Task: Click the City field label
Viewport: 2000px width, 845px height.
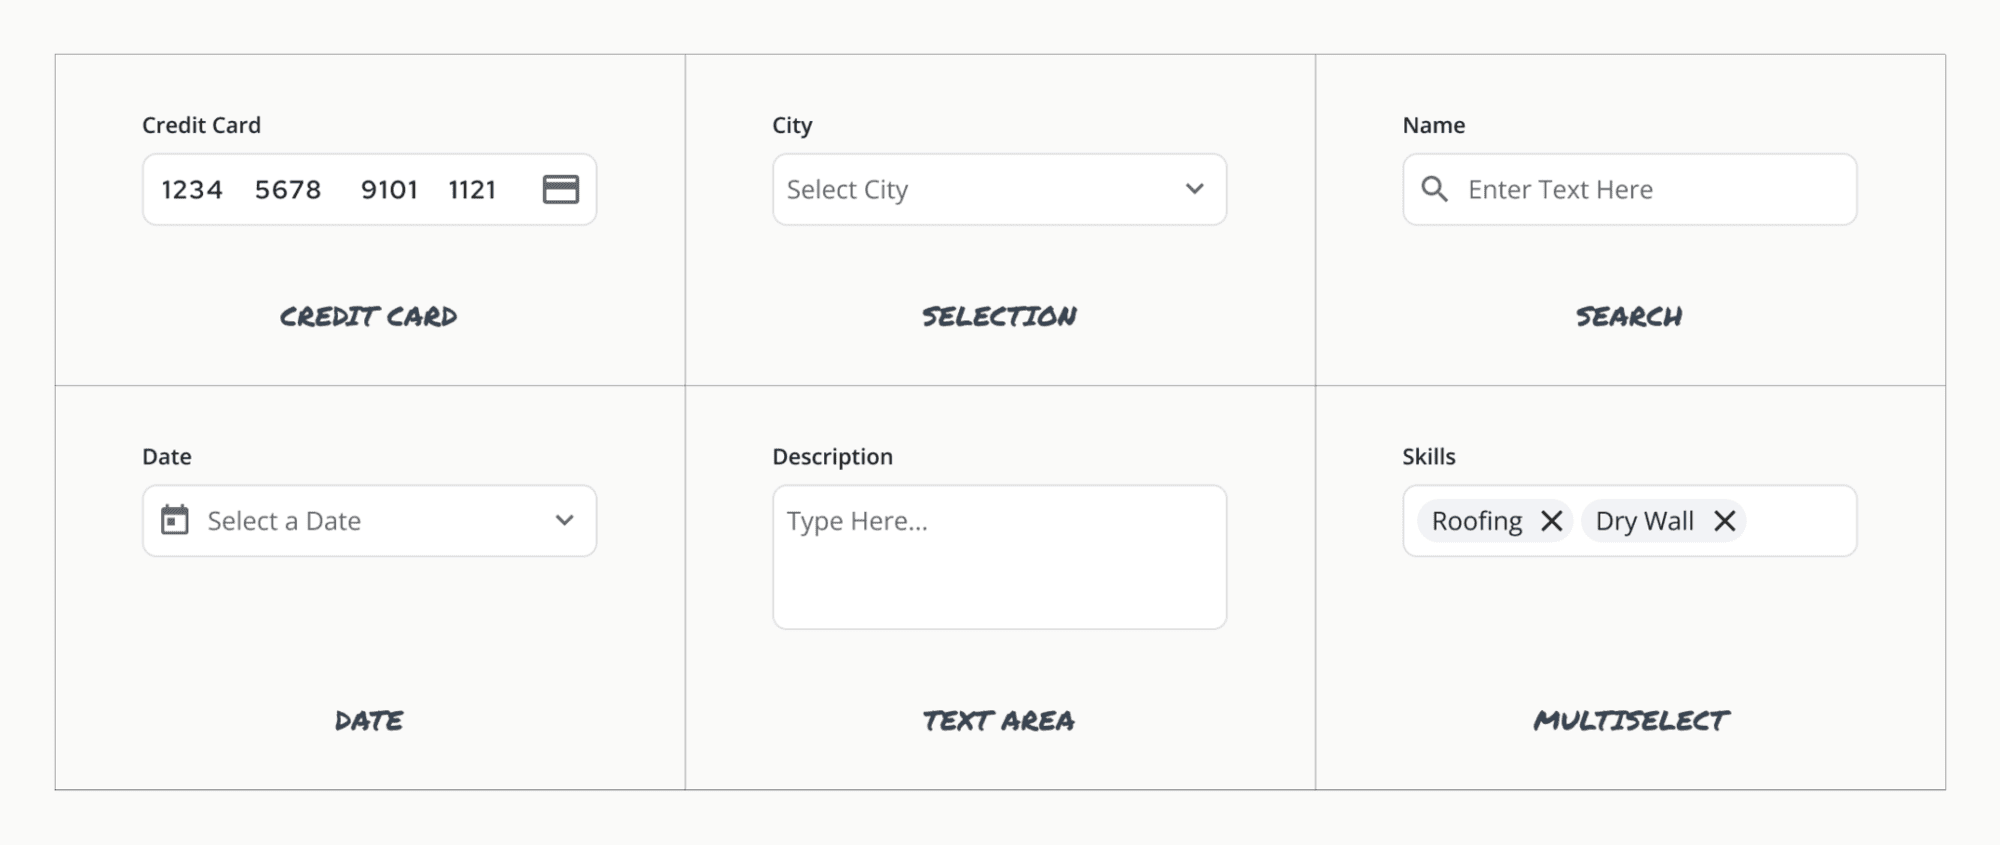Action: (x=792, y=125)
